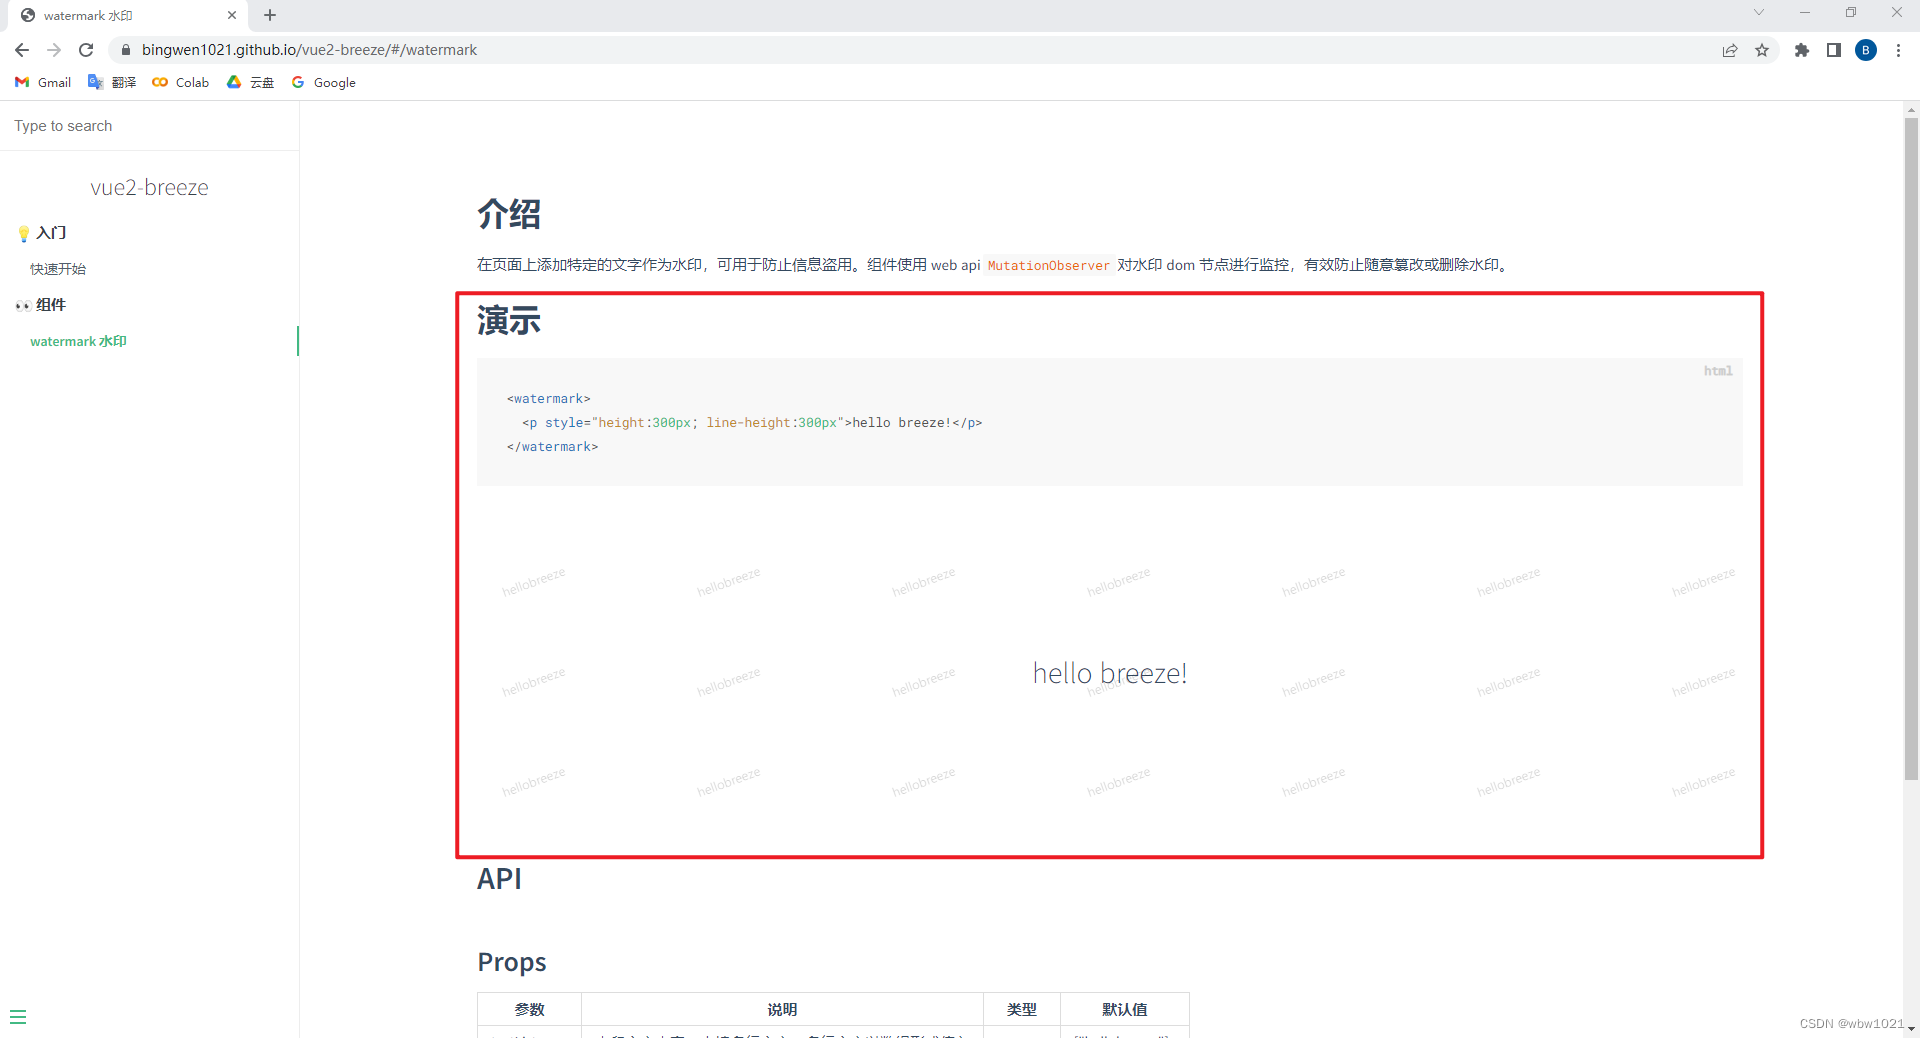Click the API heading anchor
Viewport: 1920px width, 1038px height.
click(499, 879)
